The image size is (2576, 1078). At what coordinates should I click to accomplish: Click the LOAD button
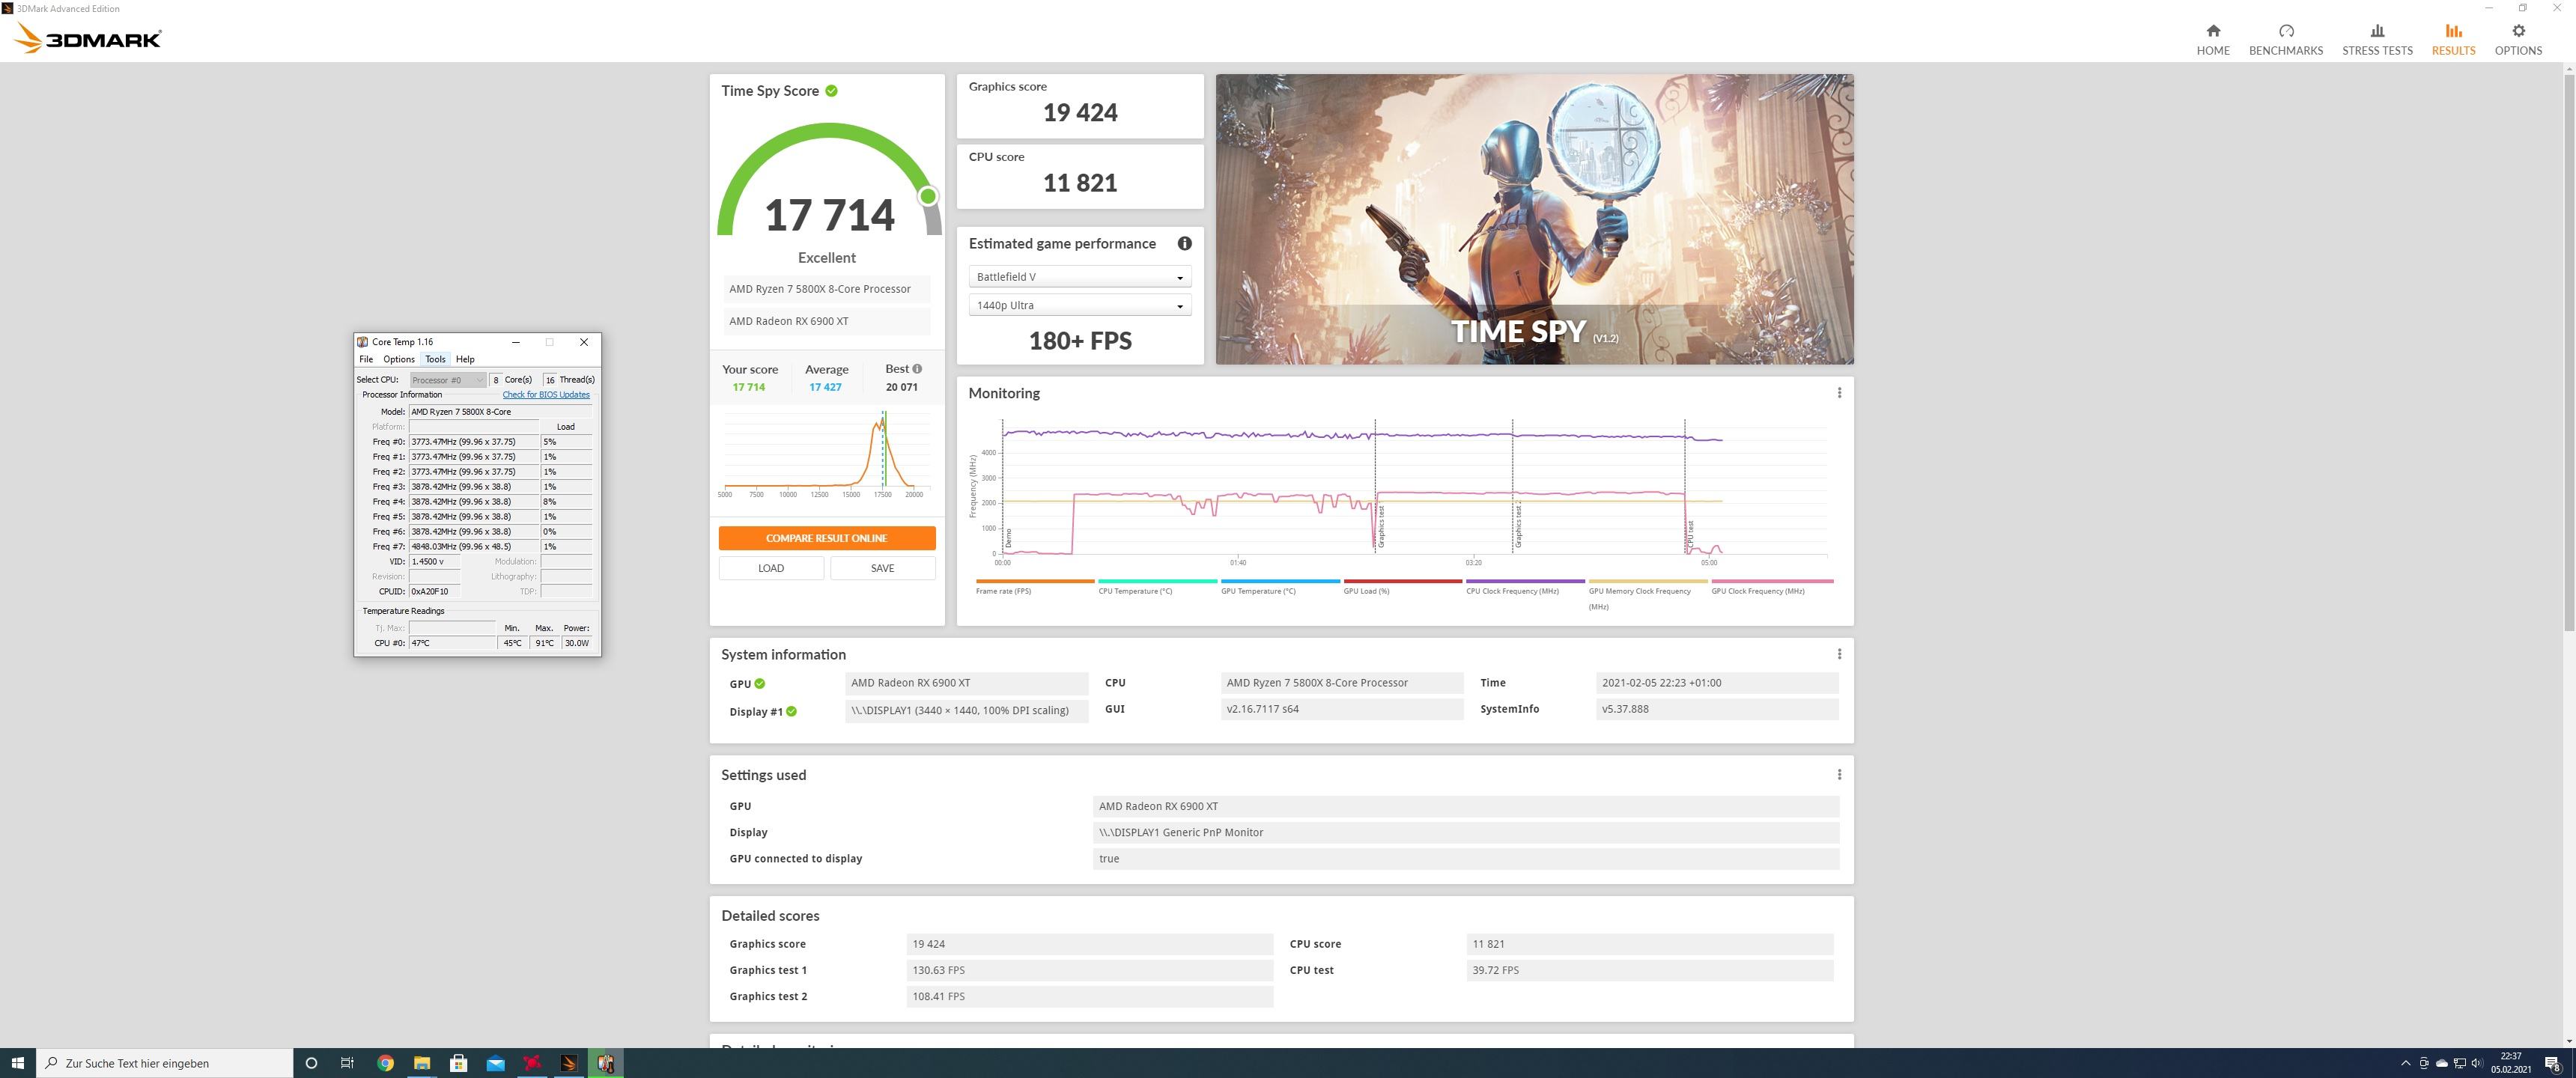click(x=771, y=568)
